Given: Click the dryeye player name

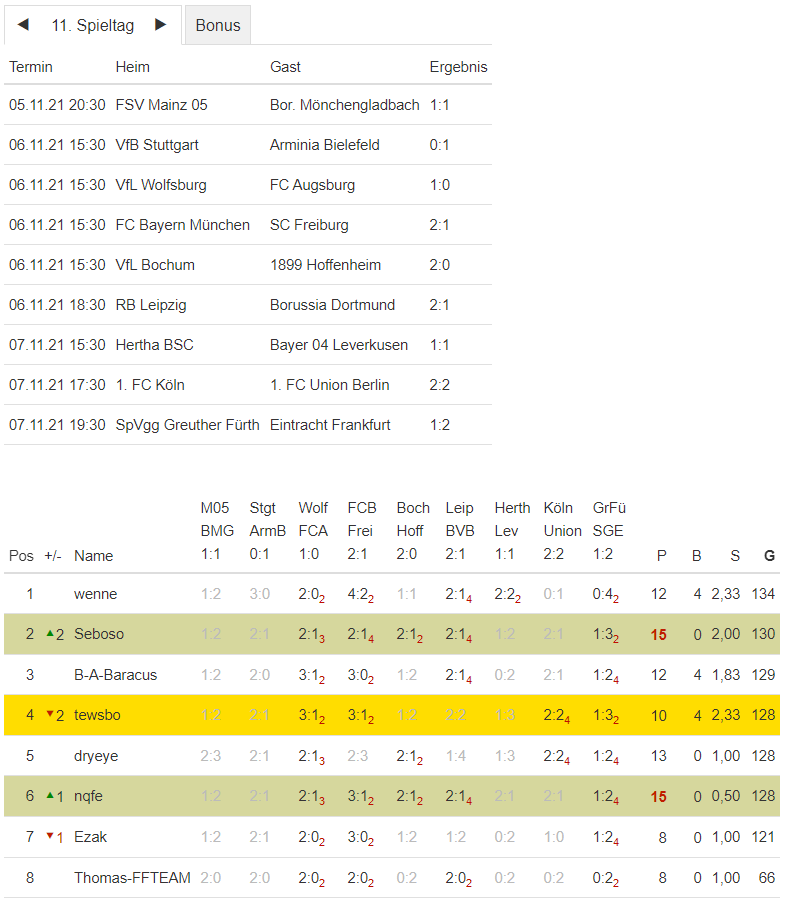Looking at the screenshot, I should 96,756.
